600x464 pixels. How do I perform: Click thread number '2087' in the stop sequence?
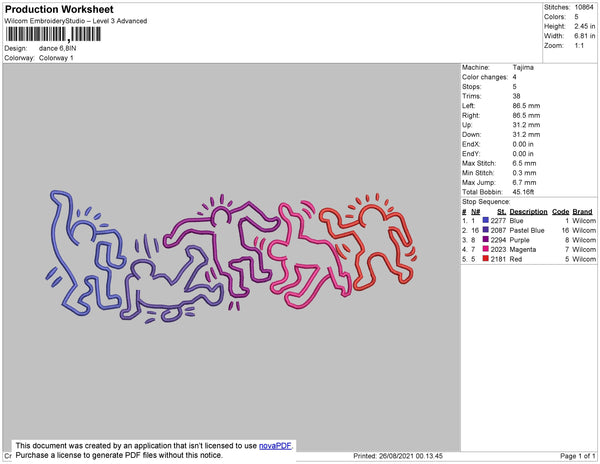498,230
